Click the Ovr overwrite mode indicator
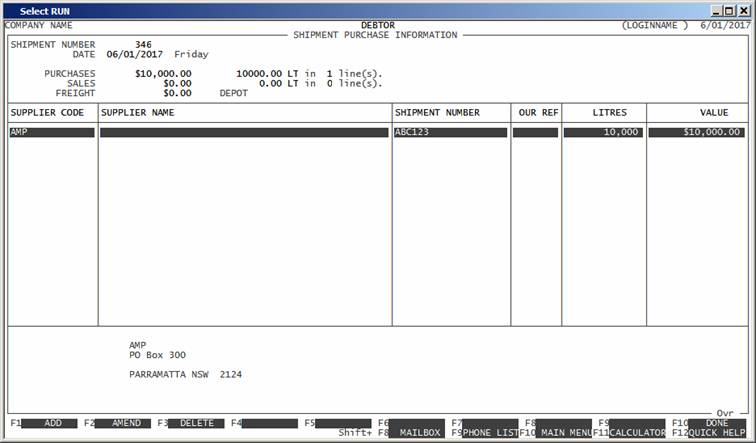Screen dimensions: 756x443 tap(725, 414)
